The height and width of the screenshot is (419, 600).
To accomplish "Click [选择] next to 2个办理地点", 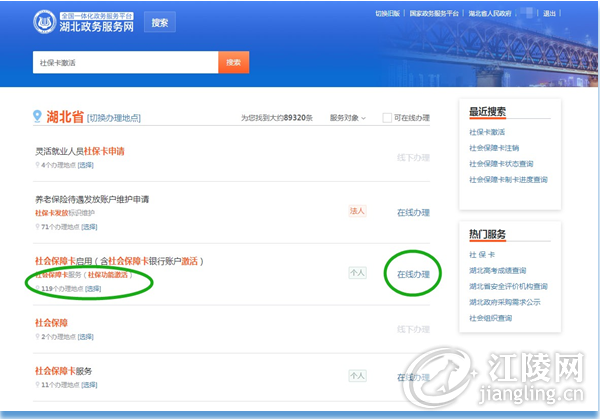I will [86, 337].
